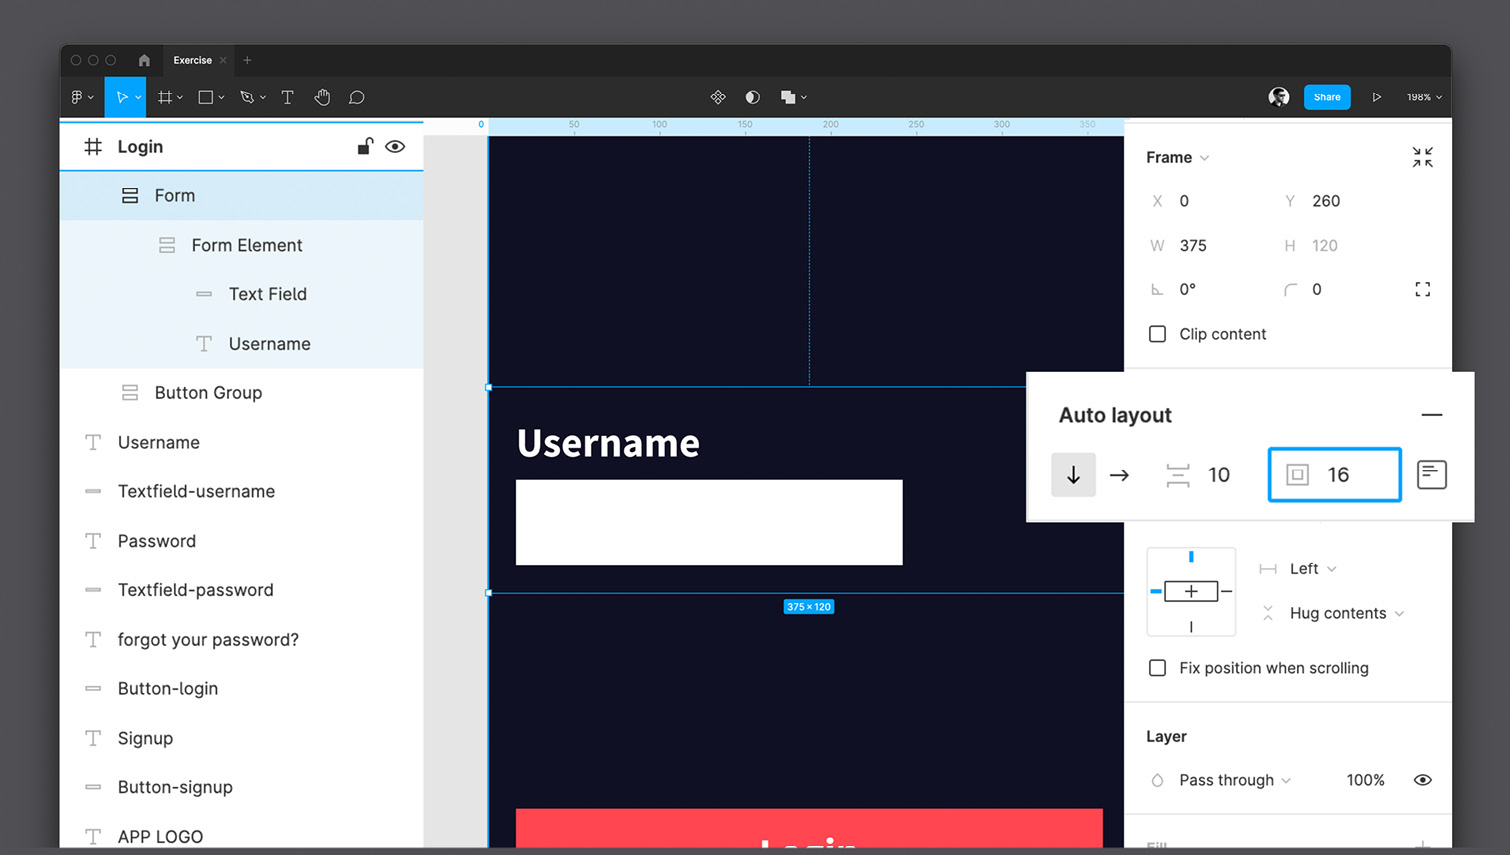
Task: Set auto layout direction to vertical
Action: point(1073,475)
